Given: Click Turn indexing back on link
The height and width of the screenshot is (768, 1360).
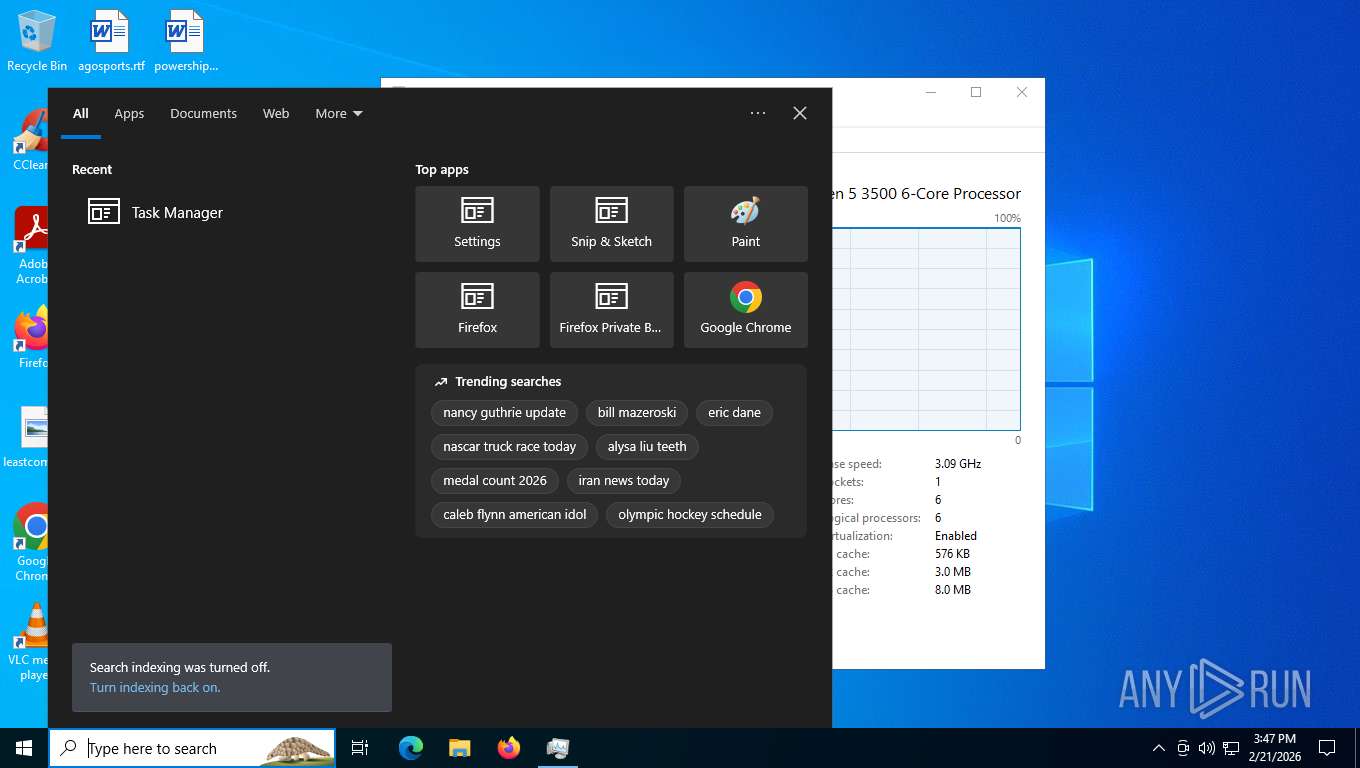Looking at the screenshot, I should pyautogui.click(x=155, y=687).
